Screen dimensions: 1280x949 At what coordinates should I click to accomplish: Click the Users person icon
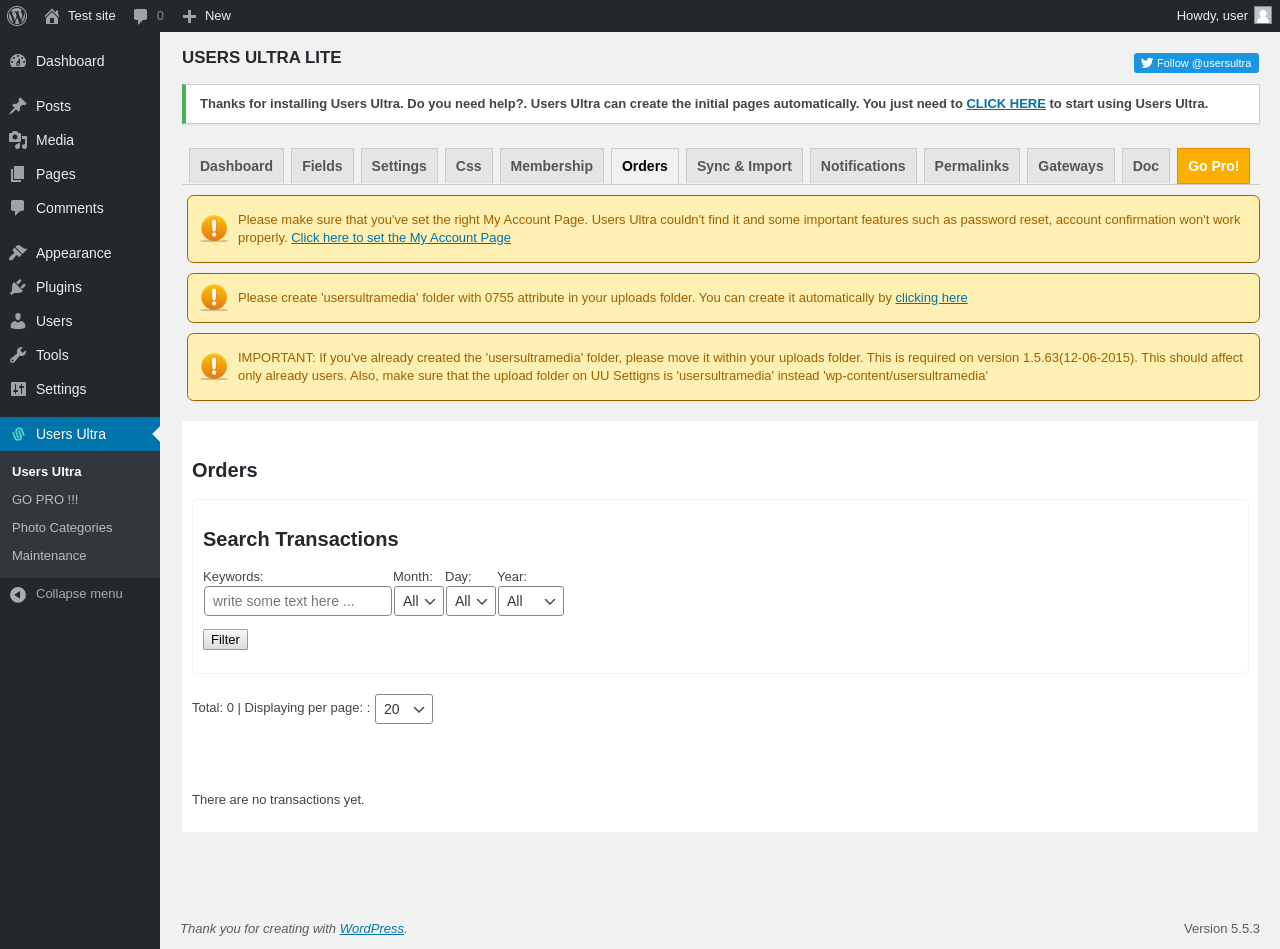coord(18,321)
